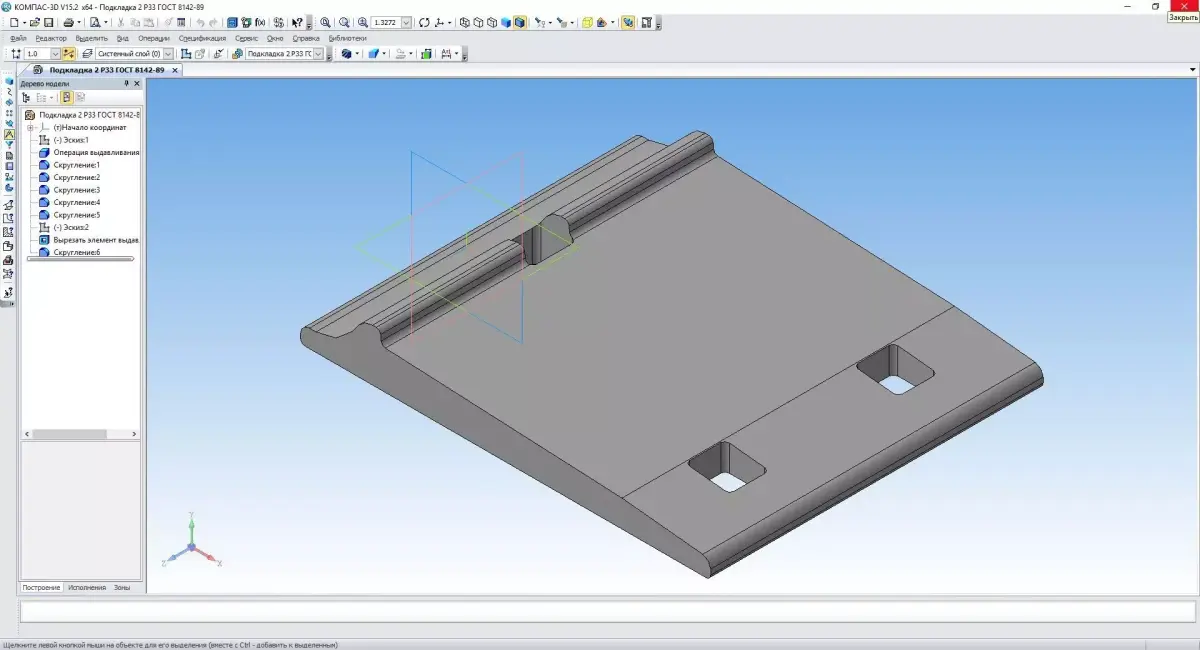Open the Сервис menu
The image size is (1200, 650).
tap(246, 38)
